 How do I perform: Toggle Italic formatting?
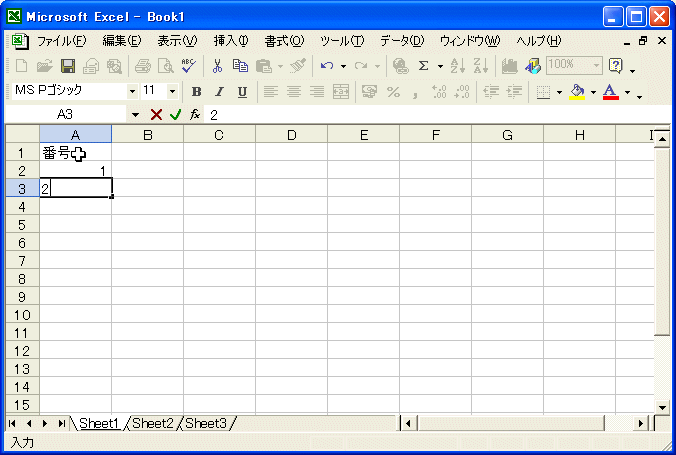pyautogui.click(x=219, y=91)
